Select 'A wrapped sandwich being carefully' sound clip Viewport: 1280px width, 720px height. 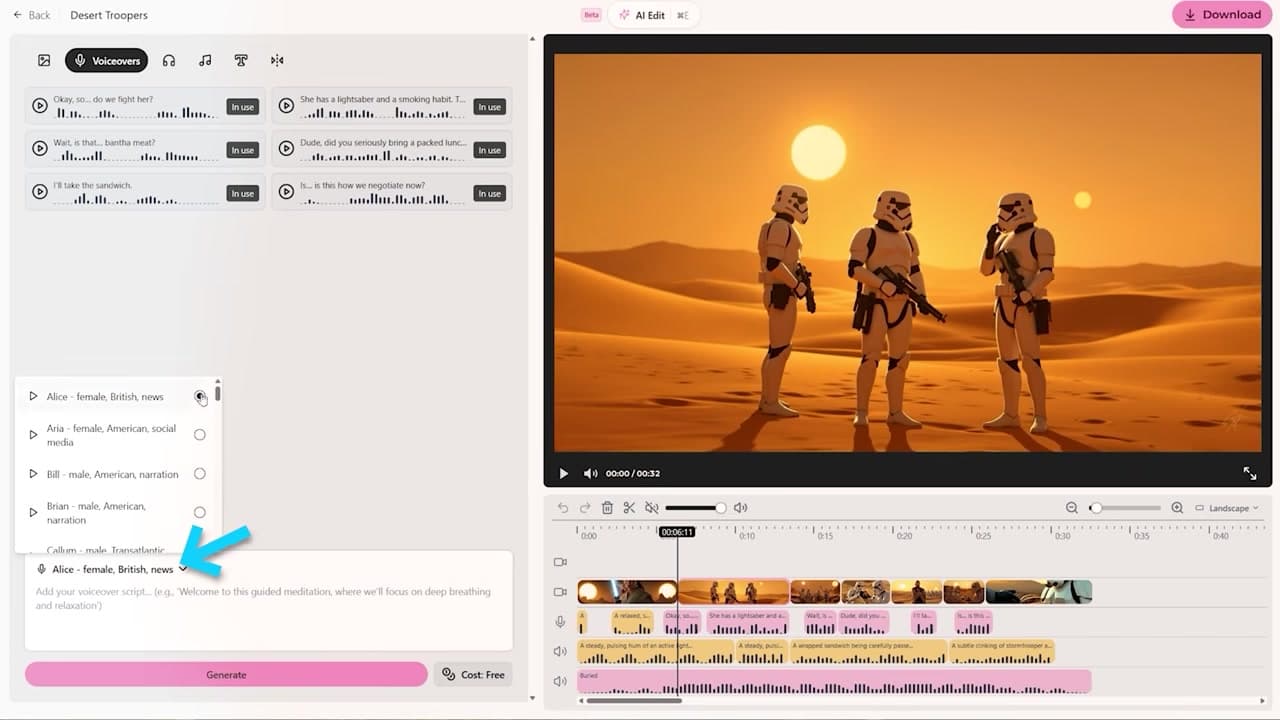868,652
